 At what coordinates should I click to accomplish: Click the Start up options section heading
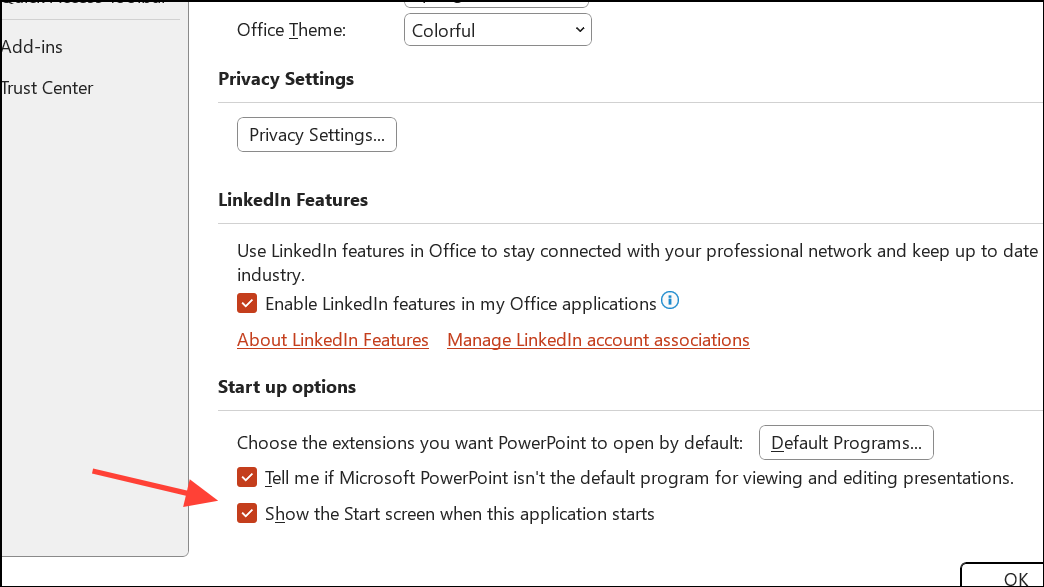[287, 387]
